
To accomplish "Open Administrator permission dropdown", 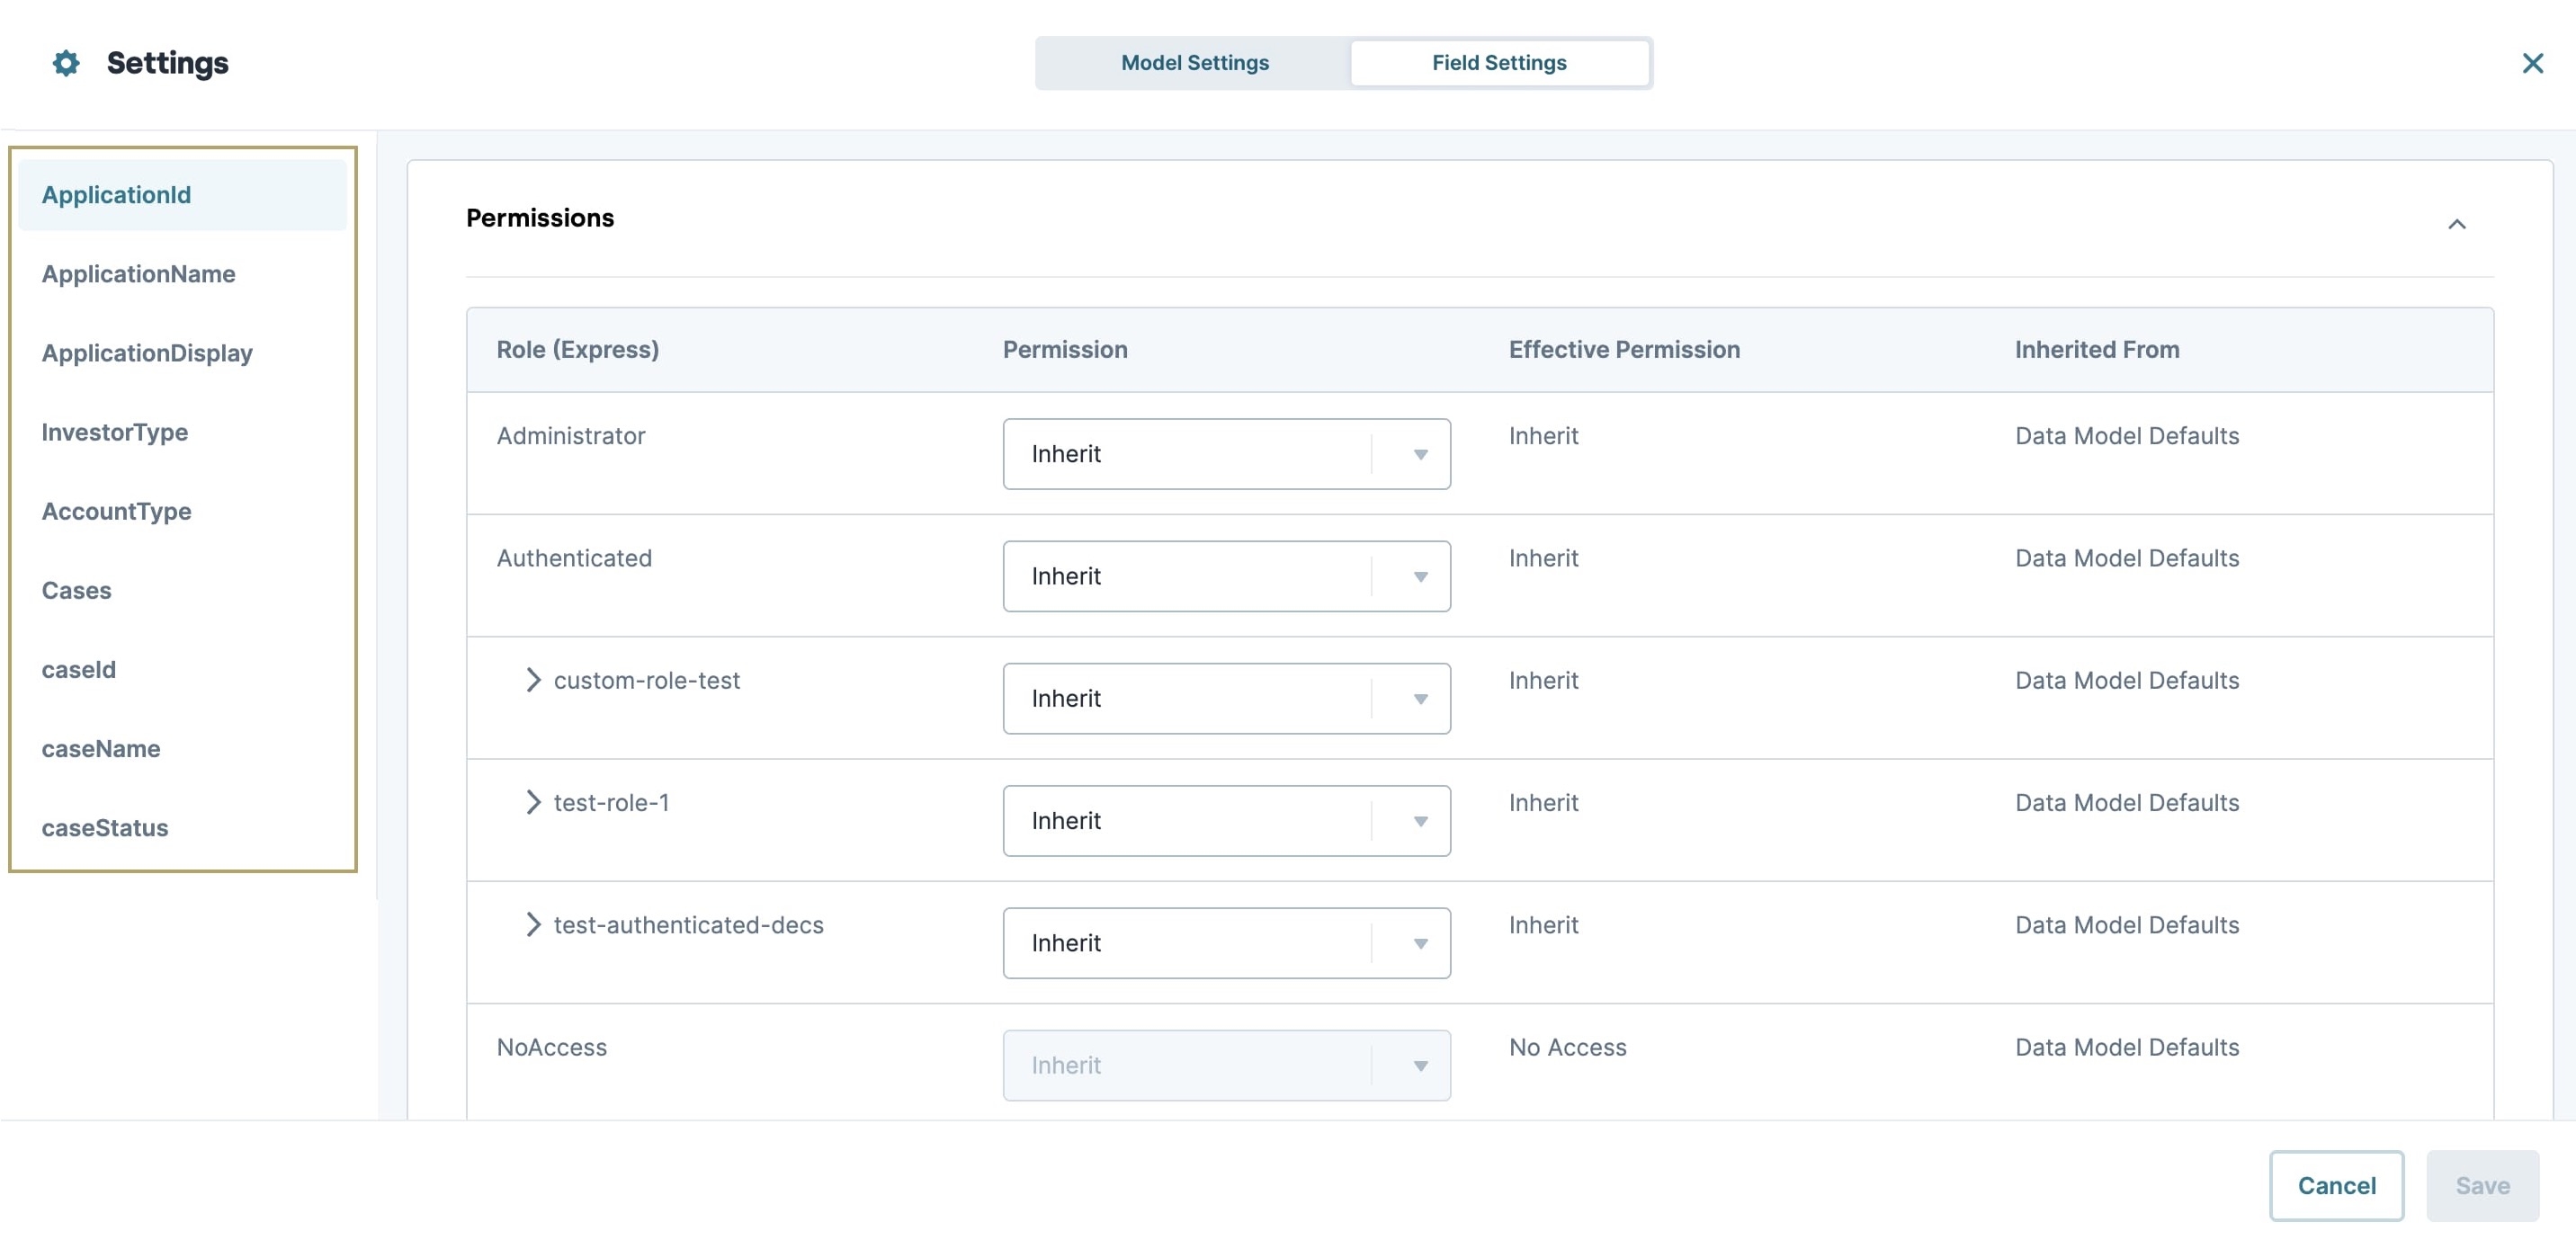I will [1226, 454].
